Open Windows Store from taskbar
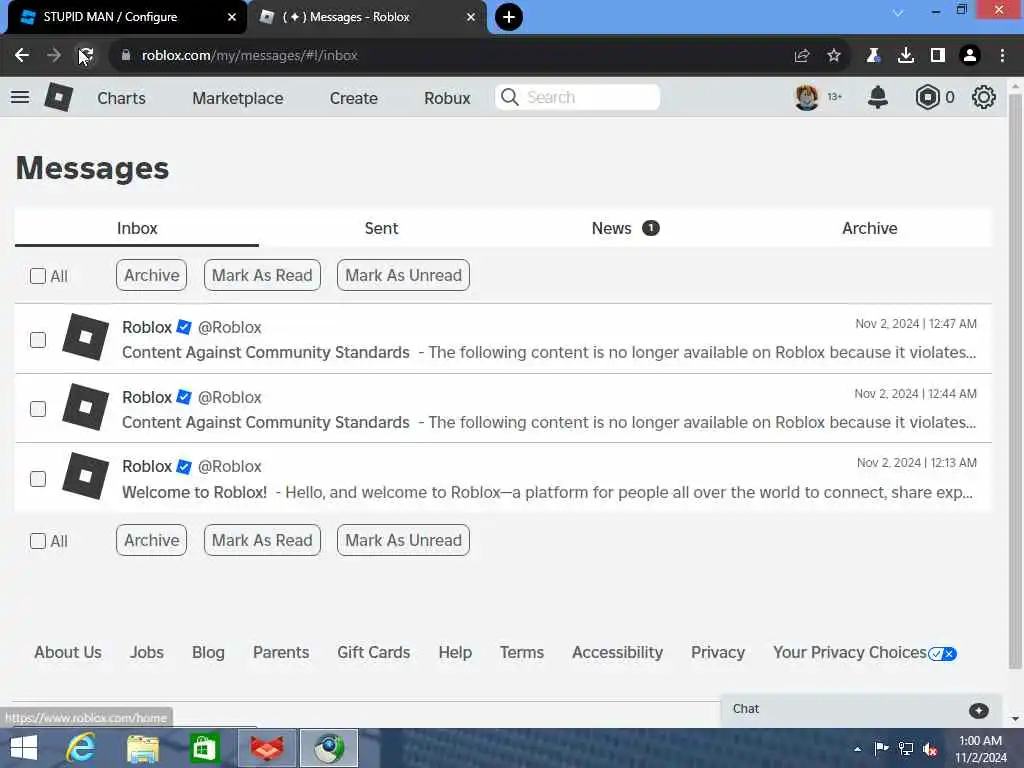 coord(204,748)
